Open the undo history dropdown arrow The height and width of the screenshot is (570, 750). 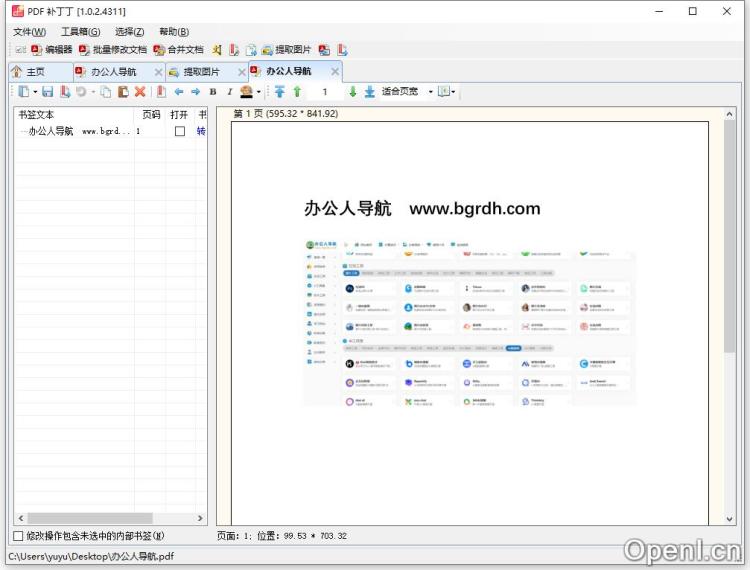(93, 92)
